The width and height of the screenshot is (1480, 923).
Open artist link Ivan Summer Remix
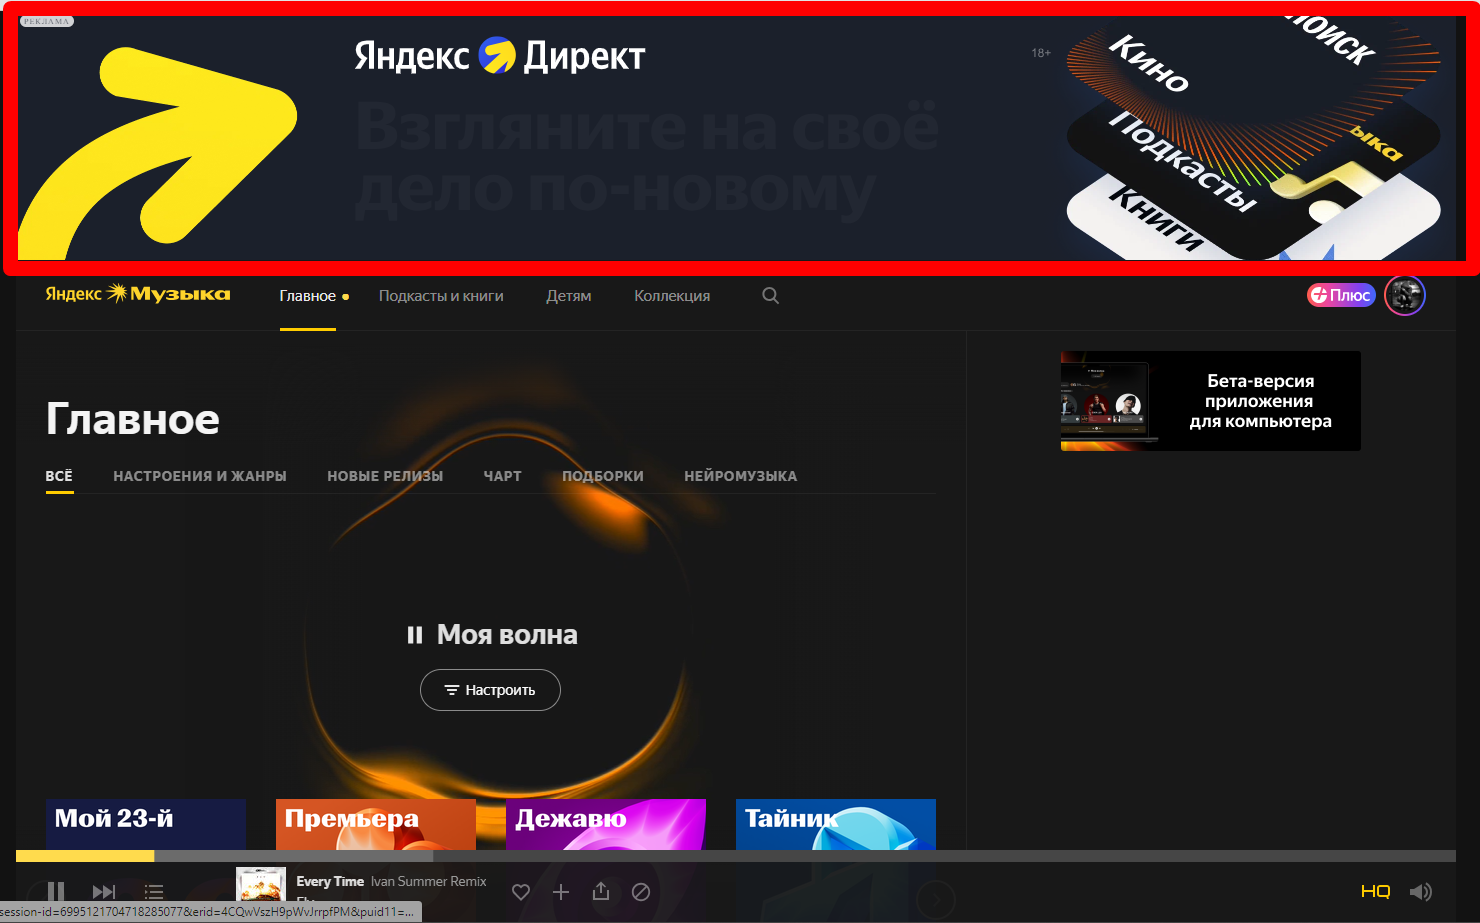429,881
